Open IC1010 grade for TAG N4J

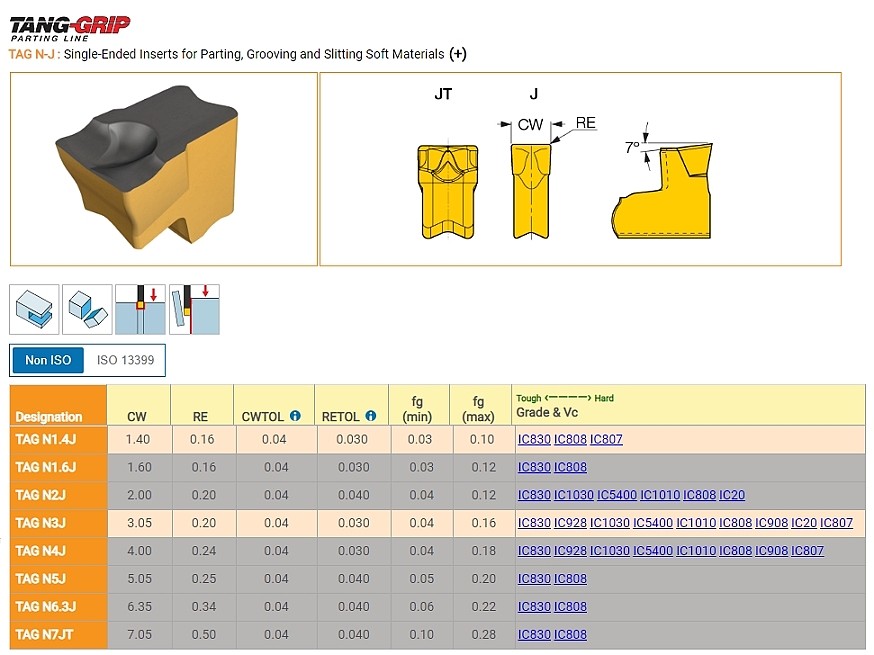pyautogui.click(x=696, y=551)
